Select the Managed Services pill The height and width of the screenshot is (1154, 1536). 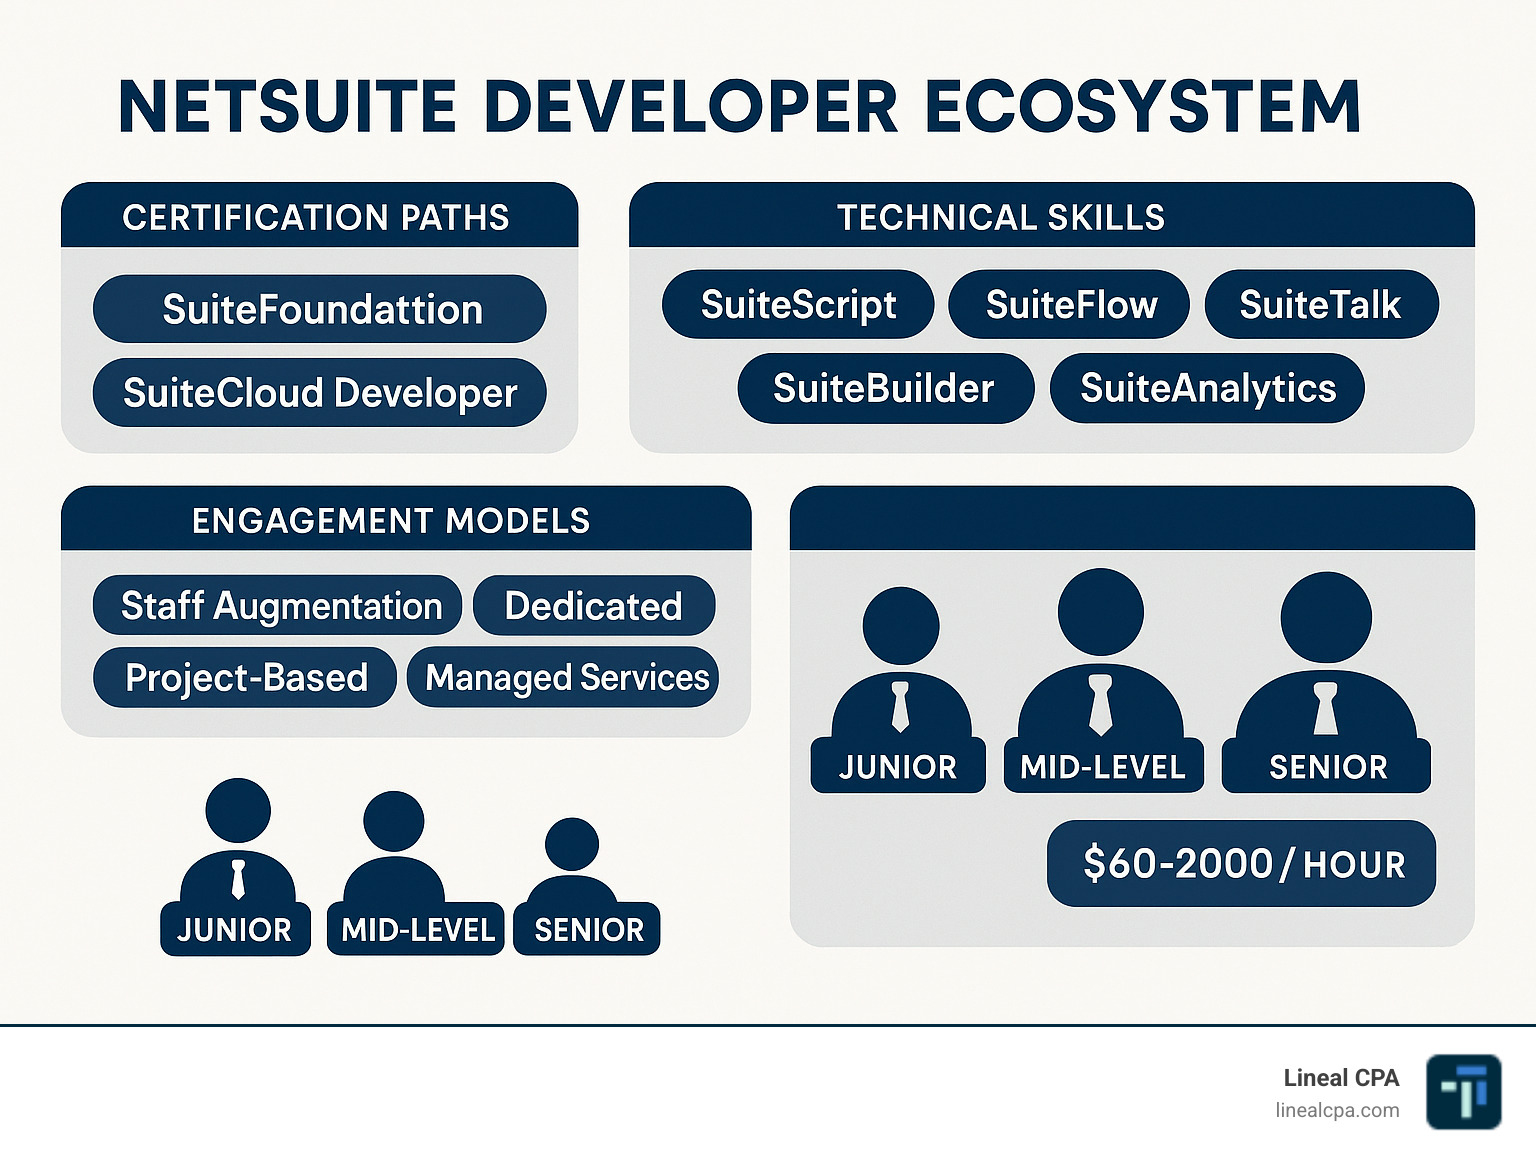point(563,677)
